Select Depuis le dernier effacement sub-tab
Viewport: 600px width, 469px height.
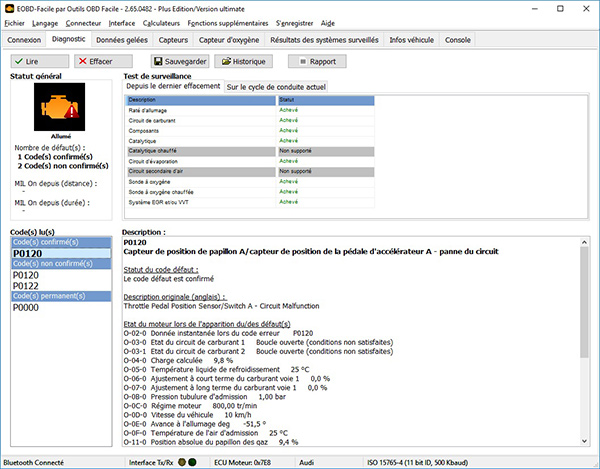(173, 86)
